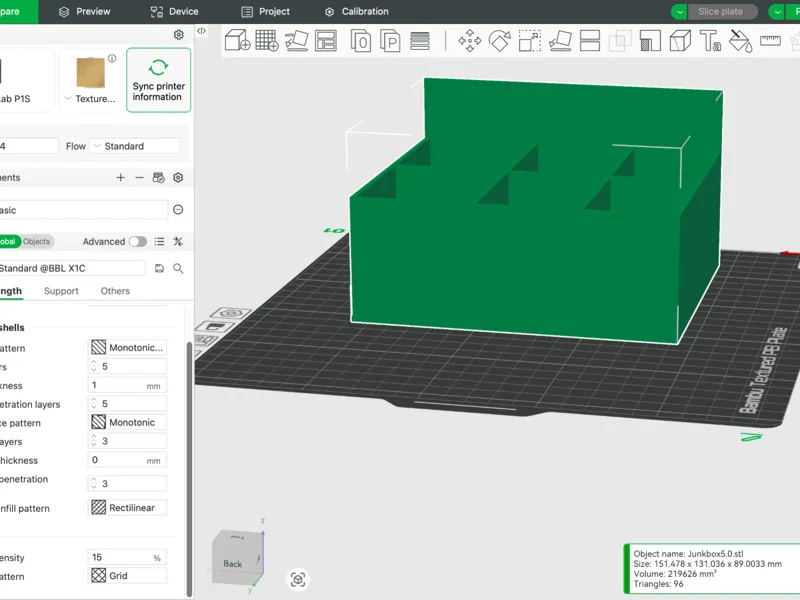Click the Sync printer information button
This screenshot has height=600, width=800.
[x=159, y=80]
